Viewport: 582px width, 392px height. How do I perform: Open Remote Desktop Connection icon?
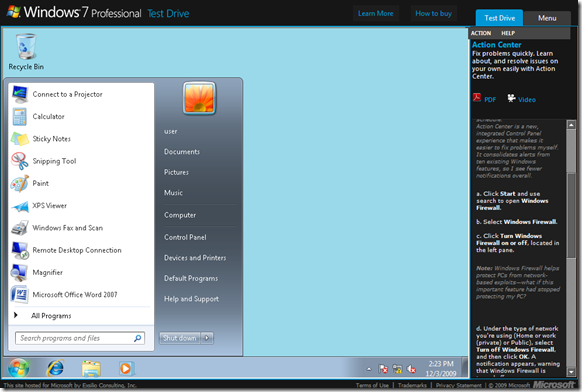click(20, 250)
